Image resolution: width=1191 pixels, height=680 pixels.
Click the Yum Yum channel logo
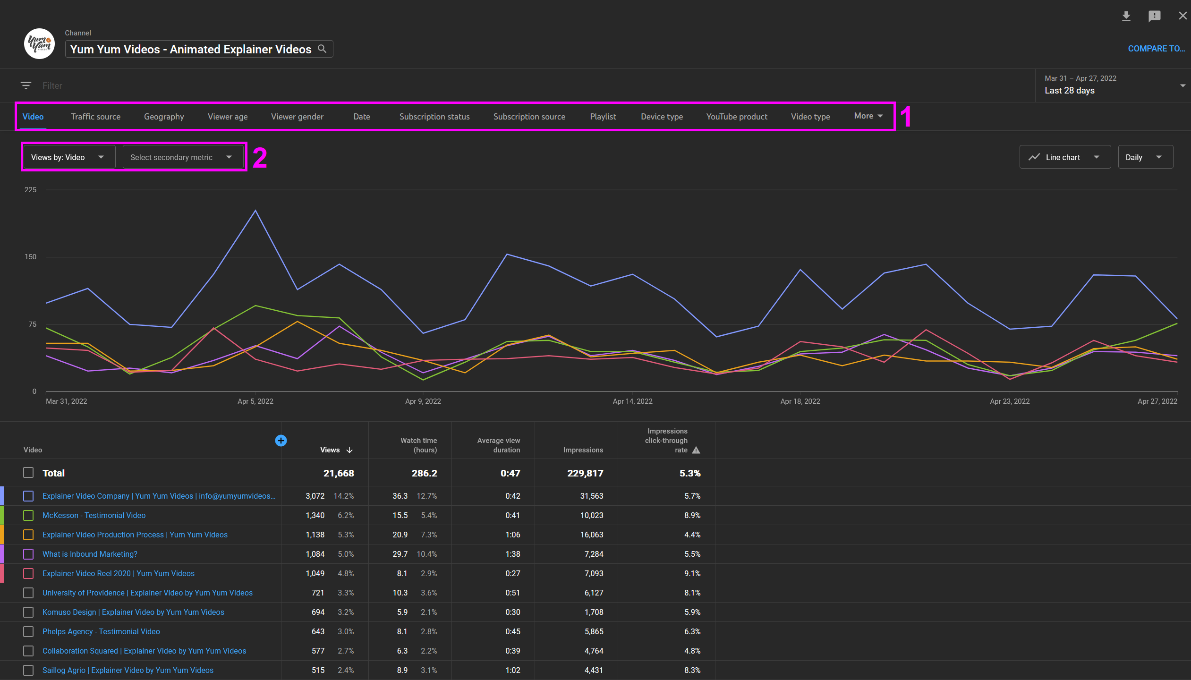coord(39,44)
